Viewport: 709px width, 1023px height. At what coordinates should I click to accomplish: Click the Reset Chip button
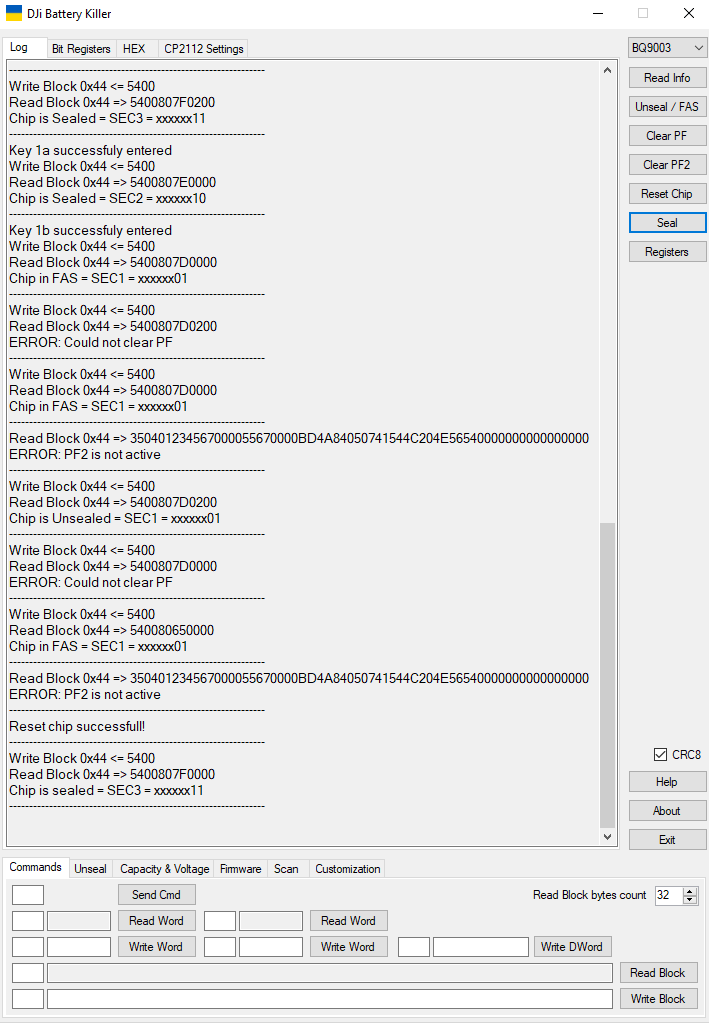coord(667,194)
